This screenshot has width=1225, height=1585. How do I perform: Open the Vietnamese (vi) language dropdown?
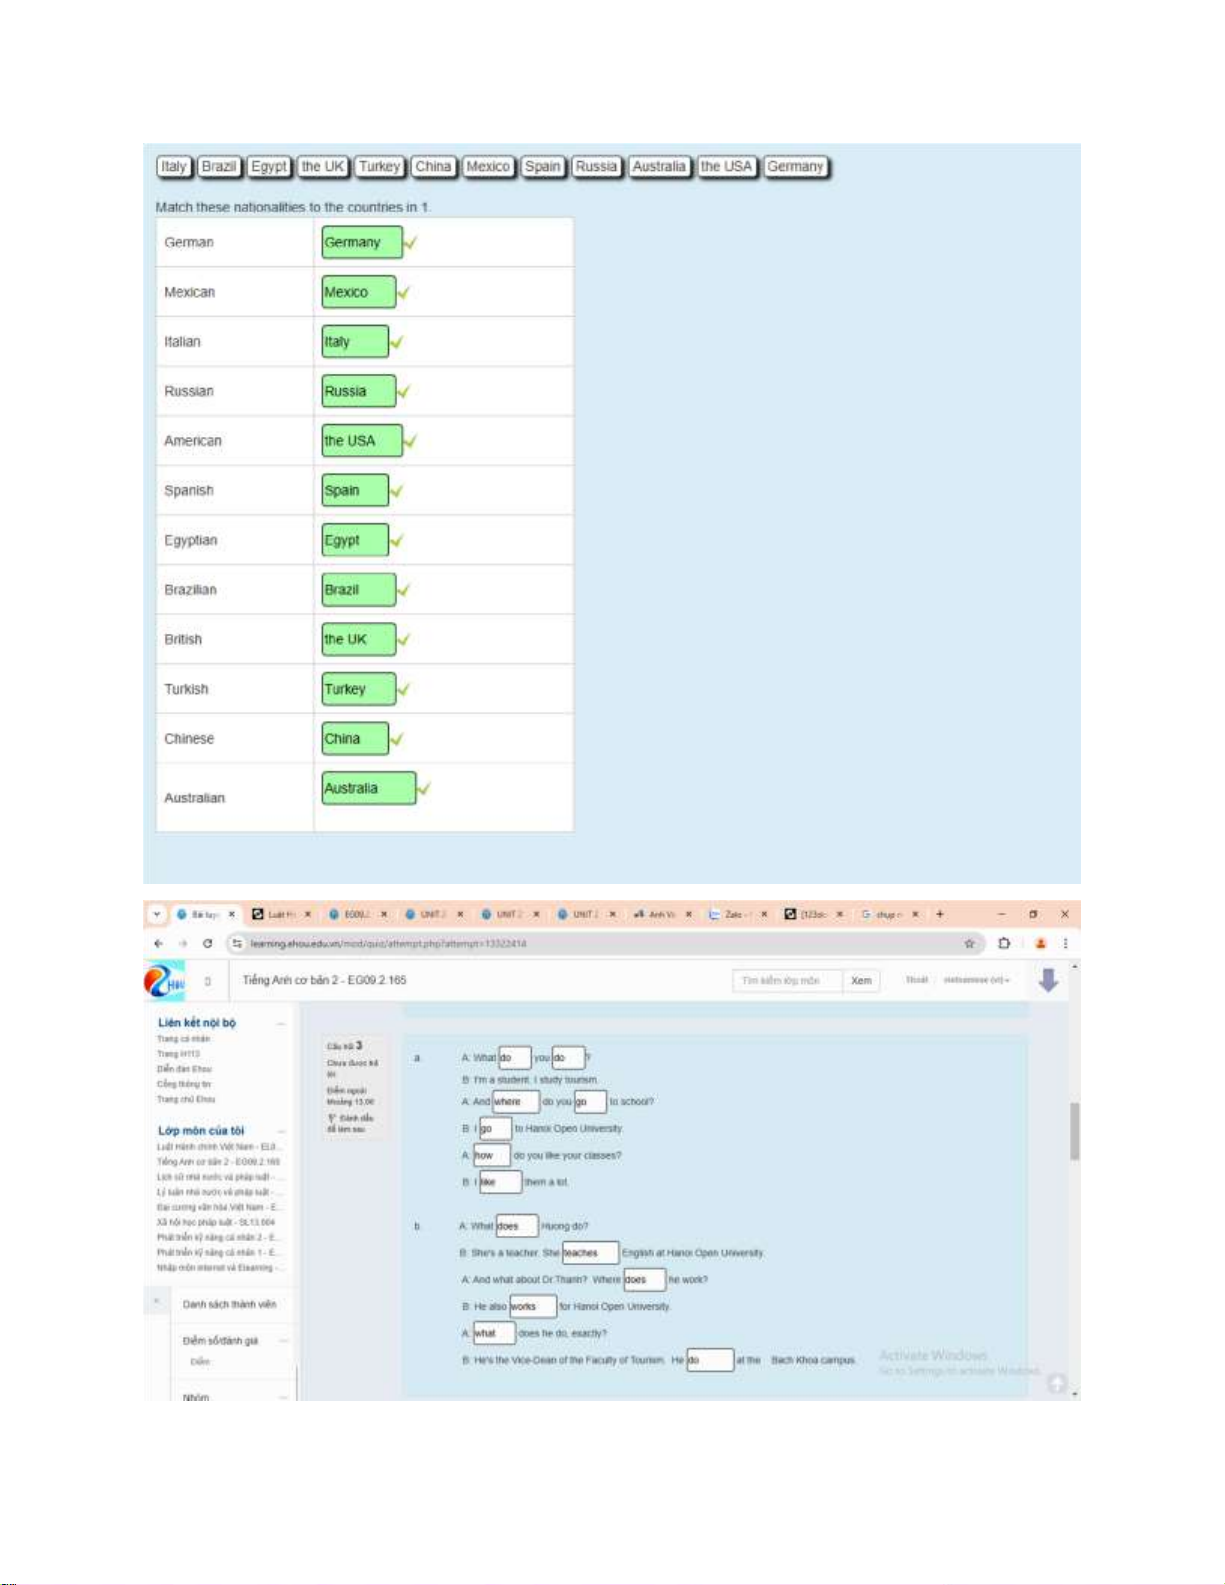(976, 981)
